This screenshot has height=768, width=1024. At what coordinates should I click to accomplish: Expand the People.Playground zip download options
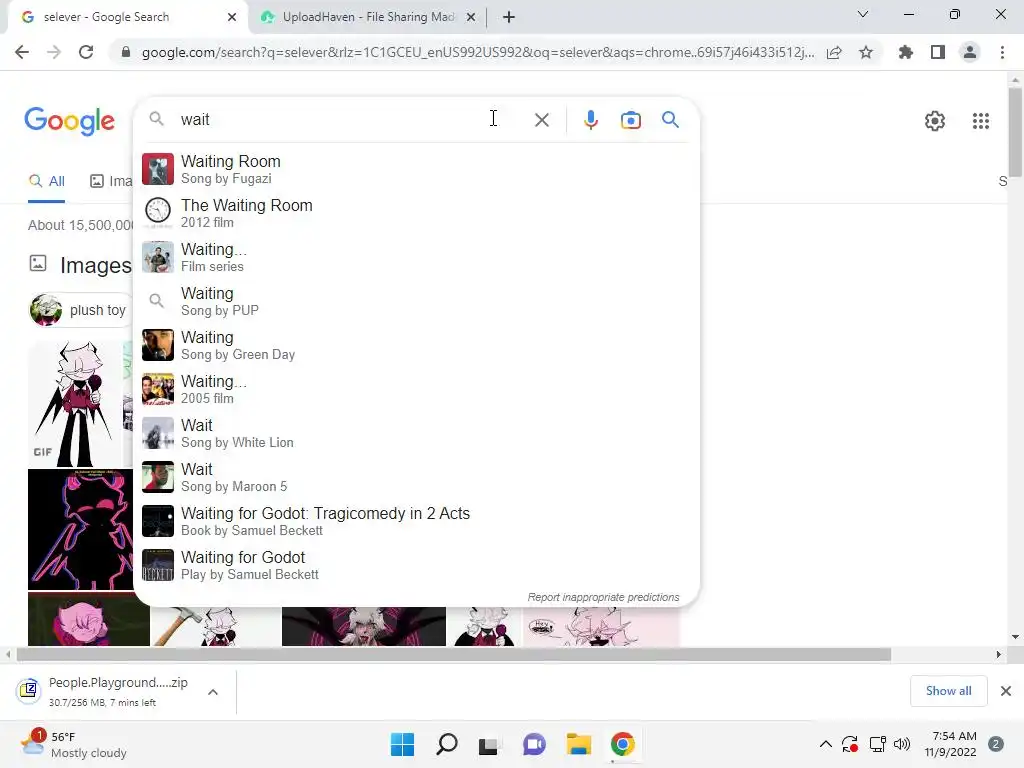[213, 692]
